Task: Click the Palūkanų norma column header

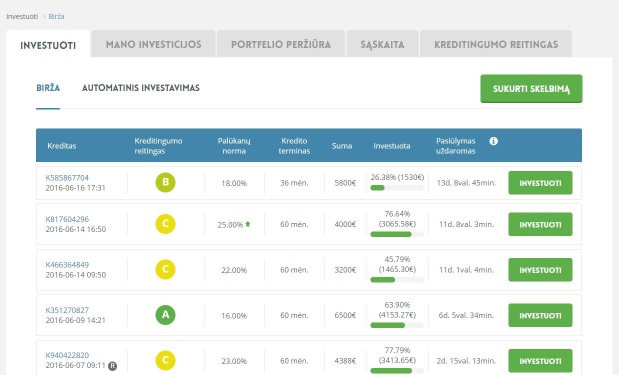Action: coord(234,146)
